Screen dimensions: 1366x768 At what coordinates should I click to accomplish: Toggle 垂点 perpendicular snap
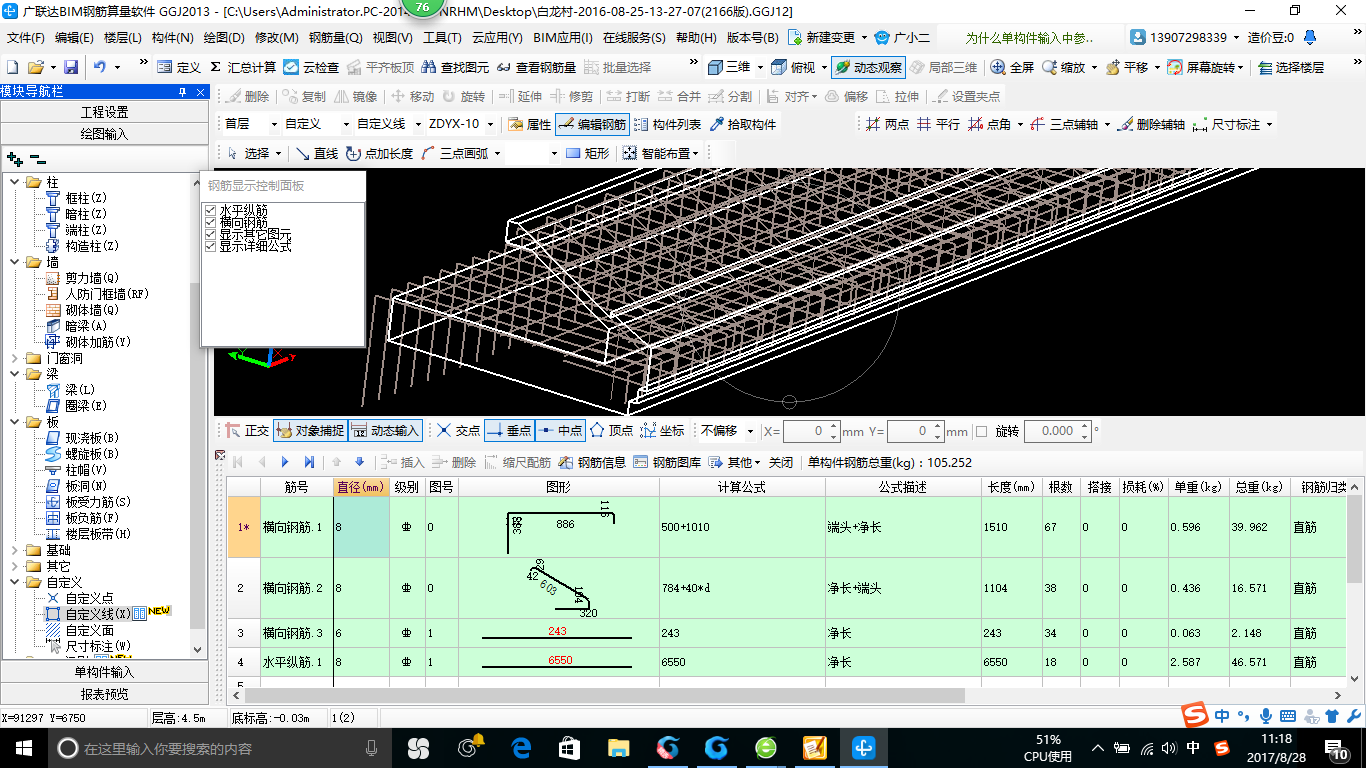(x=509, y=430)
